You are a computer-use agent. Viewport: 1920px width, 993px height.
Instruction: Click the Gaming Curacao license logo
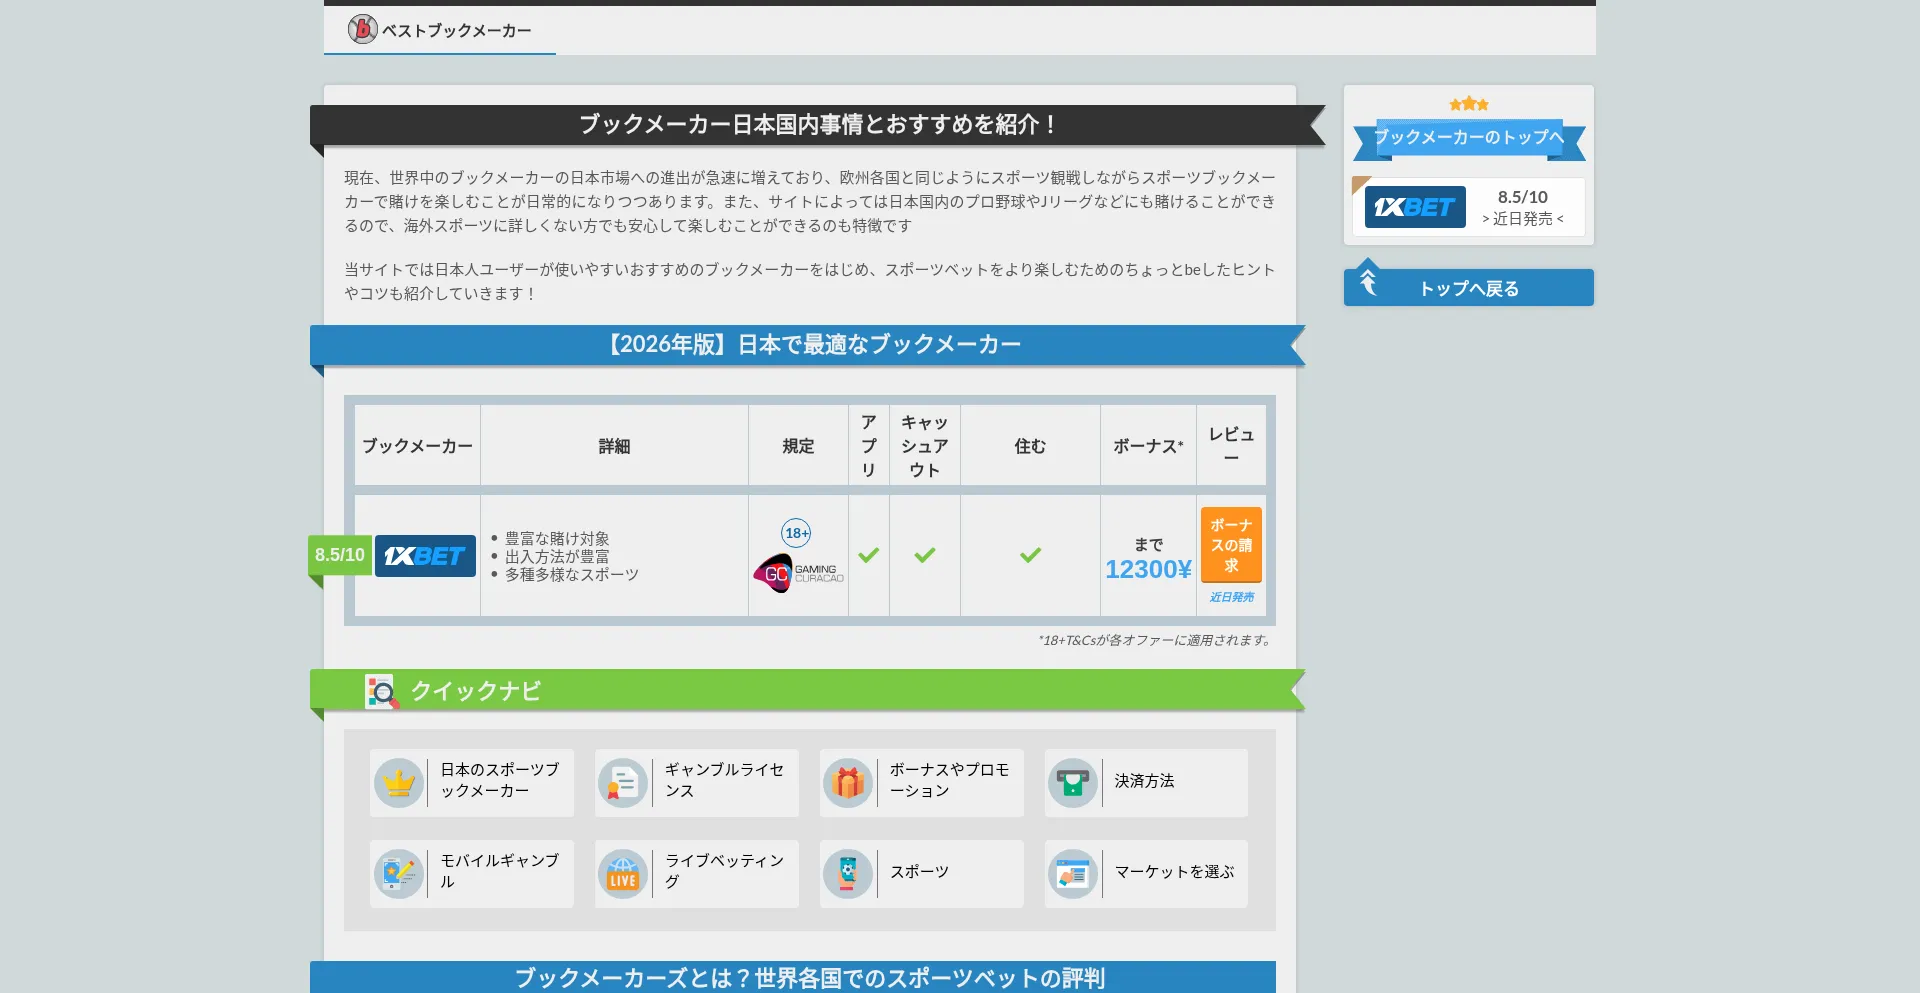pos(798,574)
